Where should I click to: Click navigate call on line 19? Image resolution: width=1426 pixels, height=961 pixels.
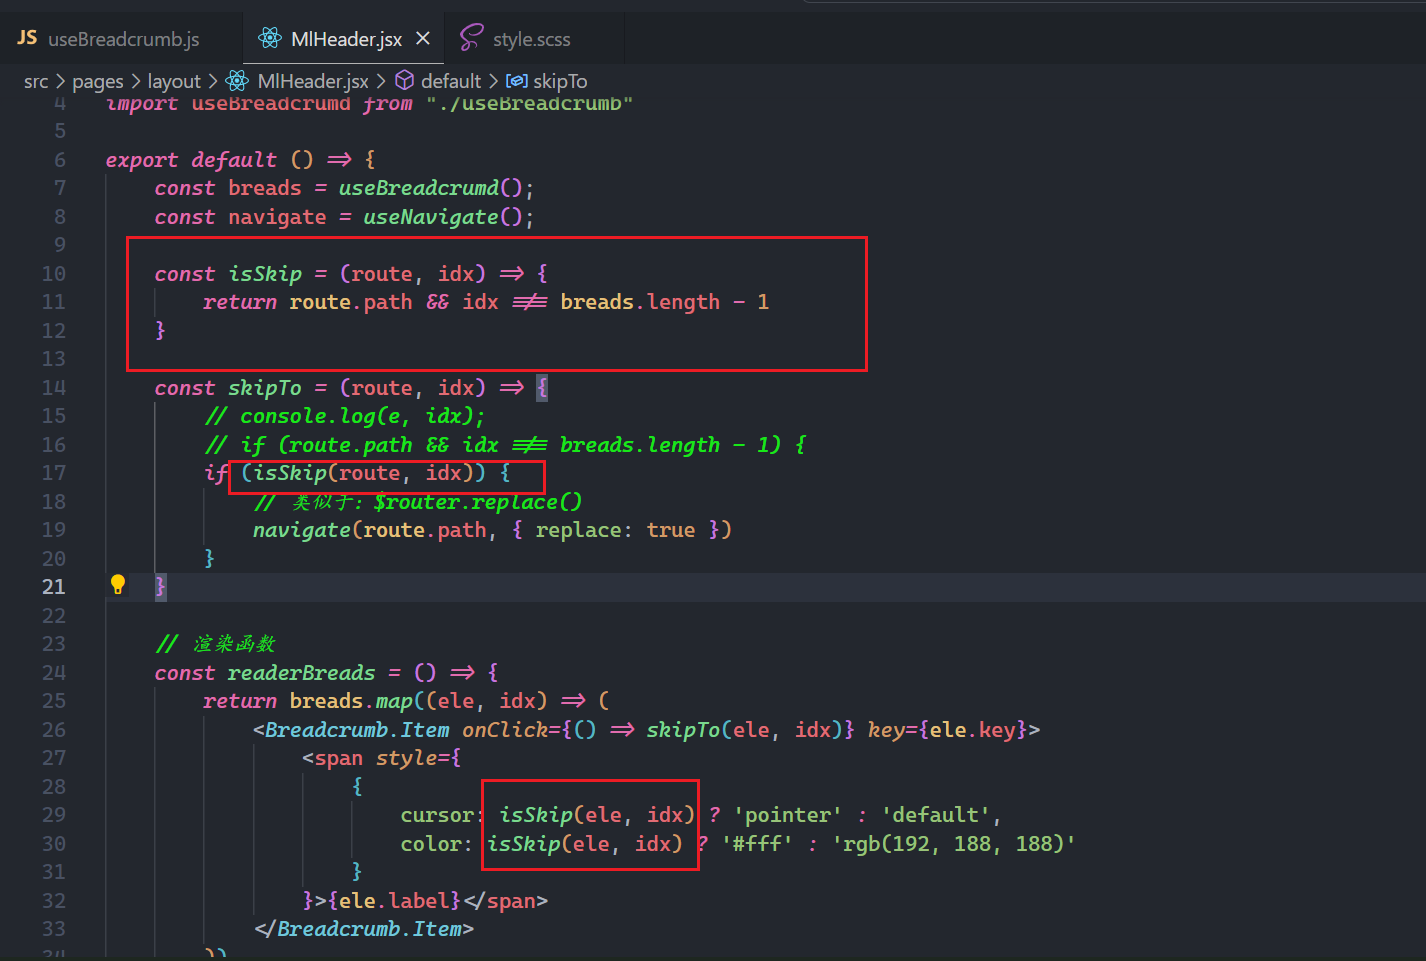tap(301, 530)
